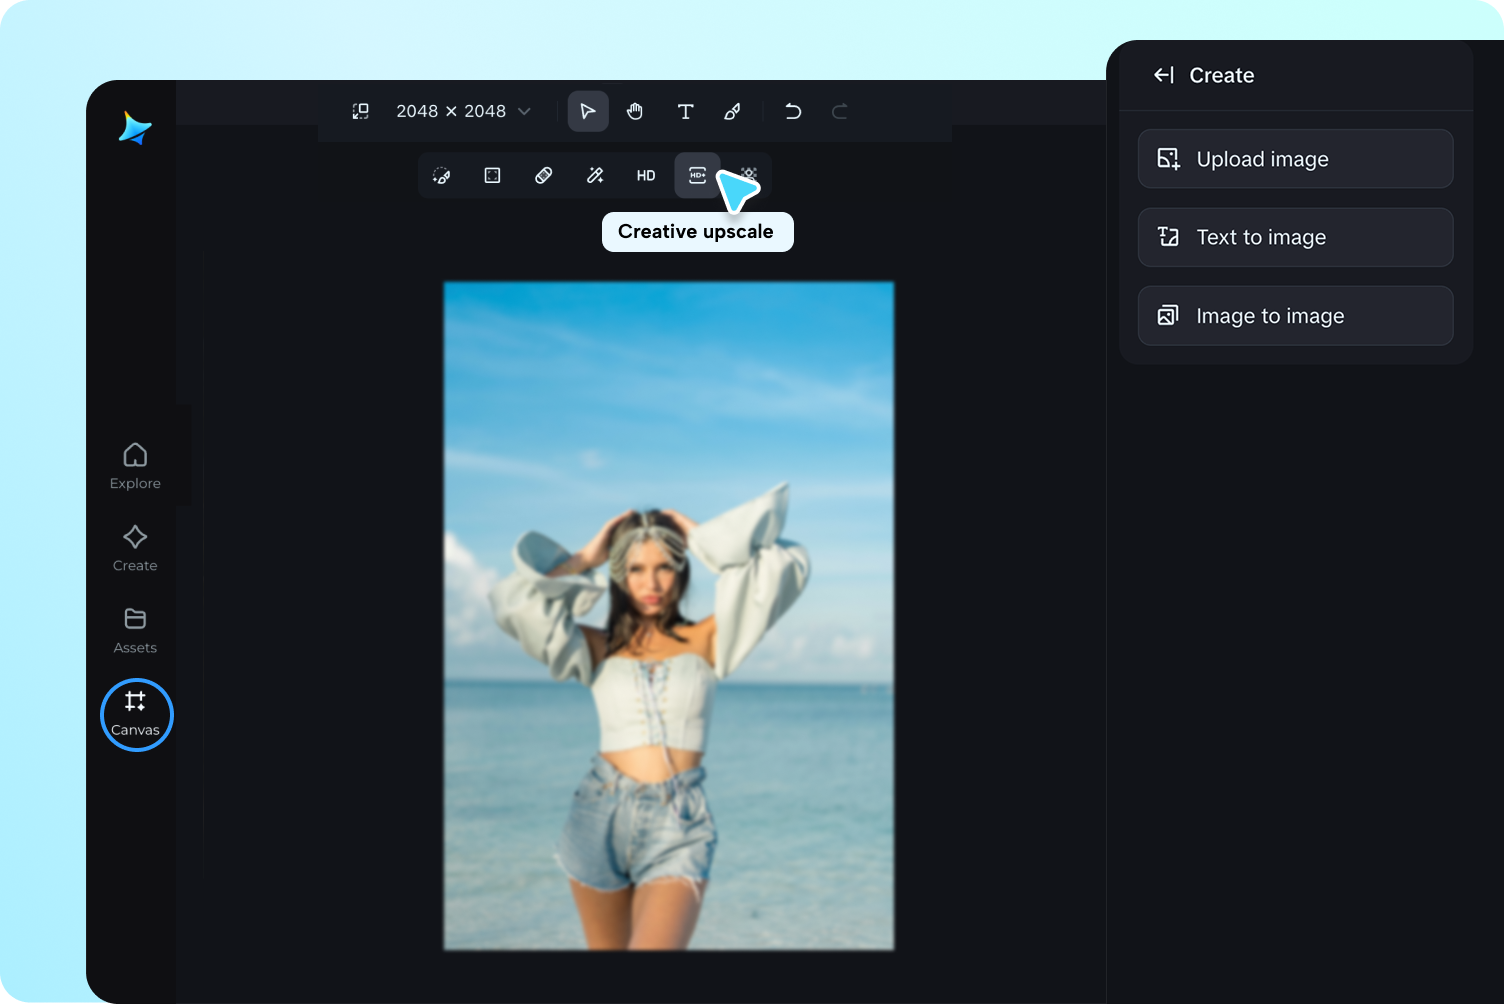
Task: Click the canvas resize icon
Action: [361, 111]
